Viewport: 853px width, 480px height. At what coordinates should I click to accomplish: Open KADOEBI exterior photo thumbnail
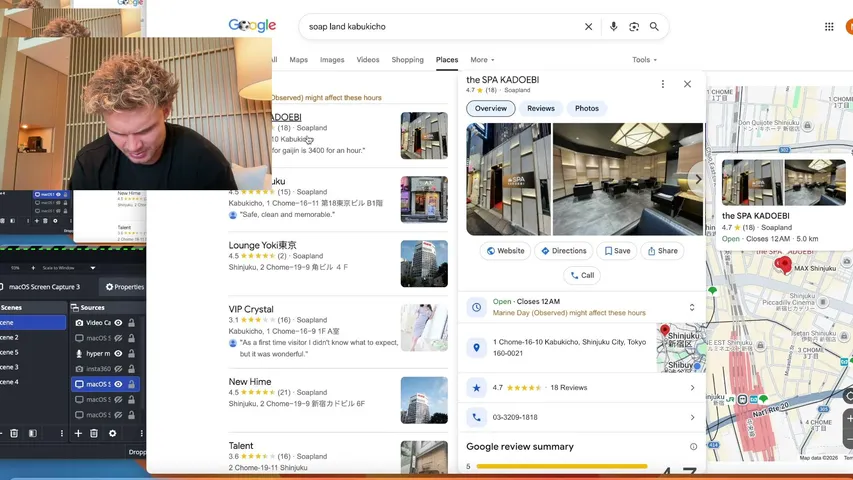[508, 179]
